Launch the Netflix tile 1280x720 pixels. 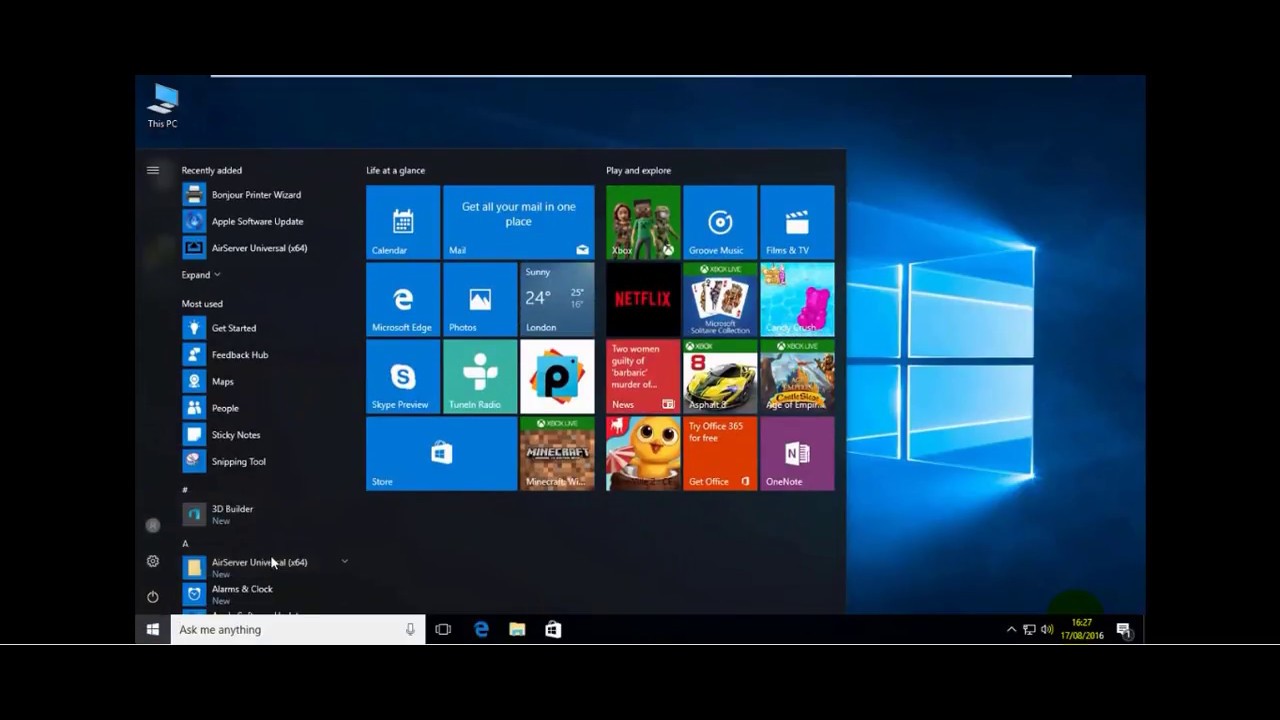click(x=643, y=299)
